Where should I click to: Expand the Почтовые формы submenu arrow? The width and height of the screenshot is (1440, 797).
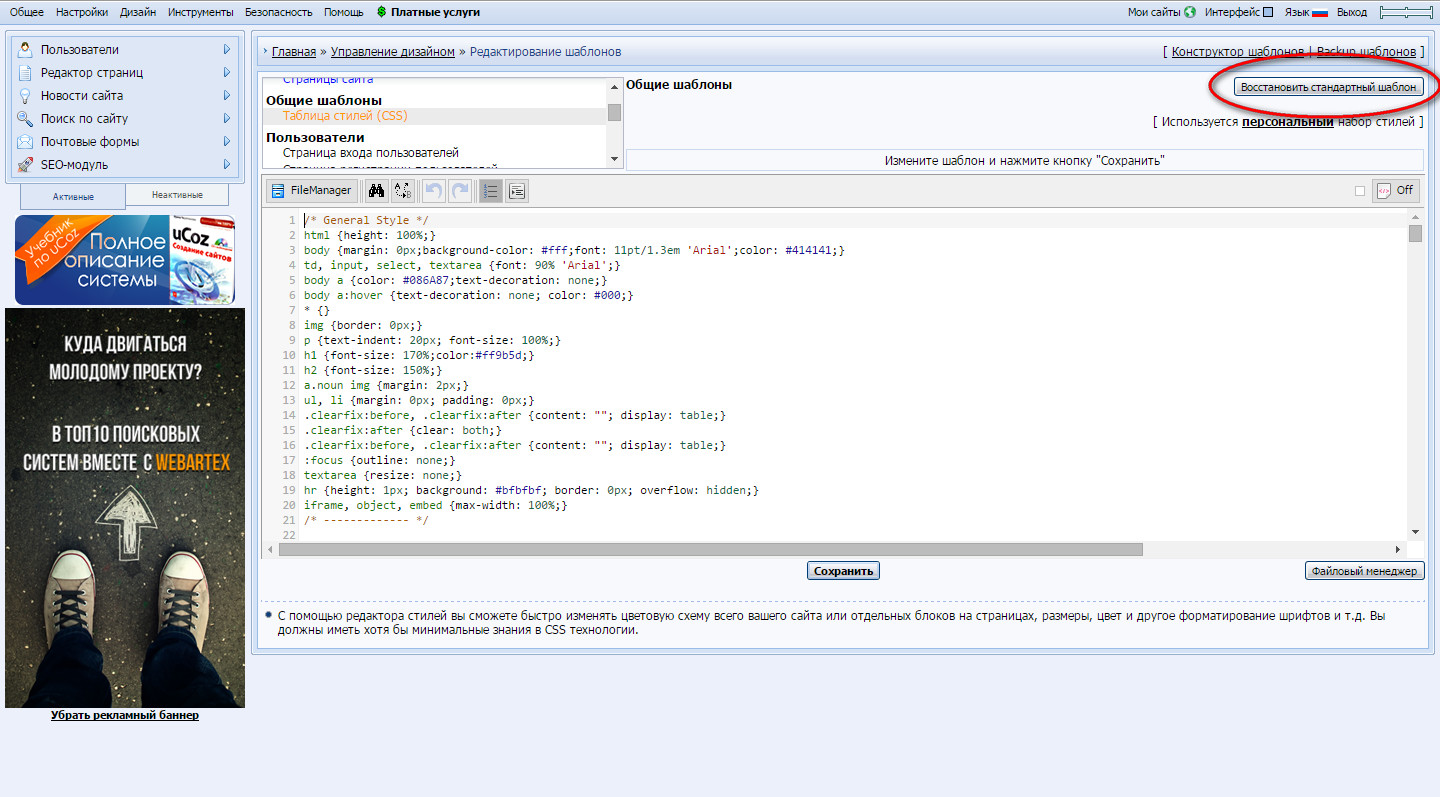tap(227, 141)
